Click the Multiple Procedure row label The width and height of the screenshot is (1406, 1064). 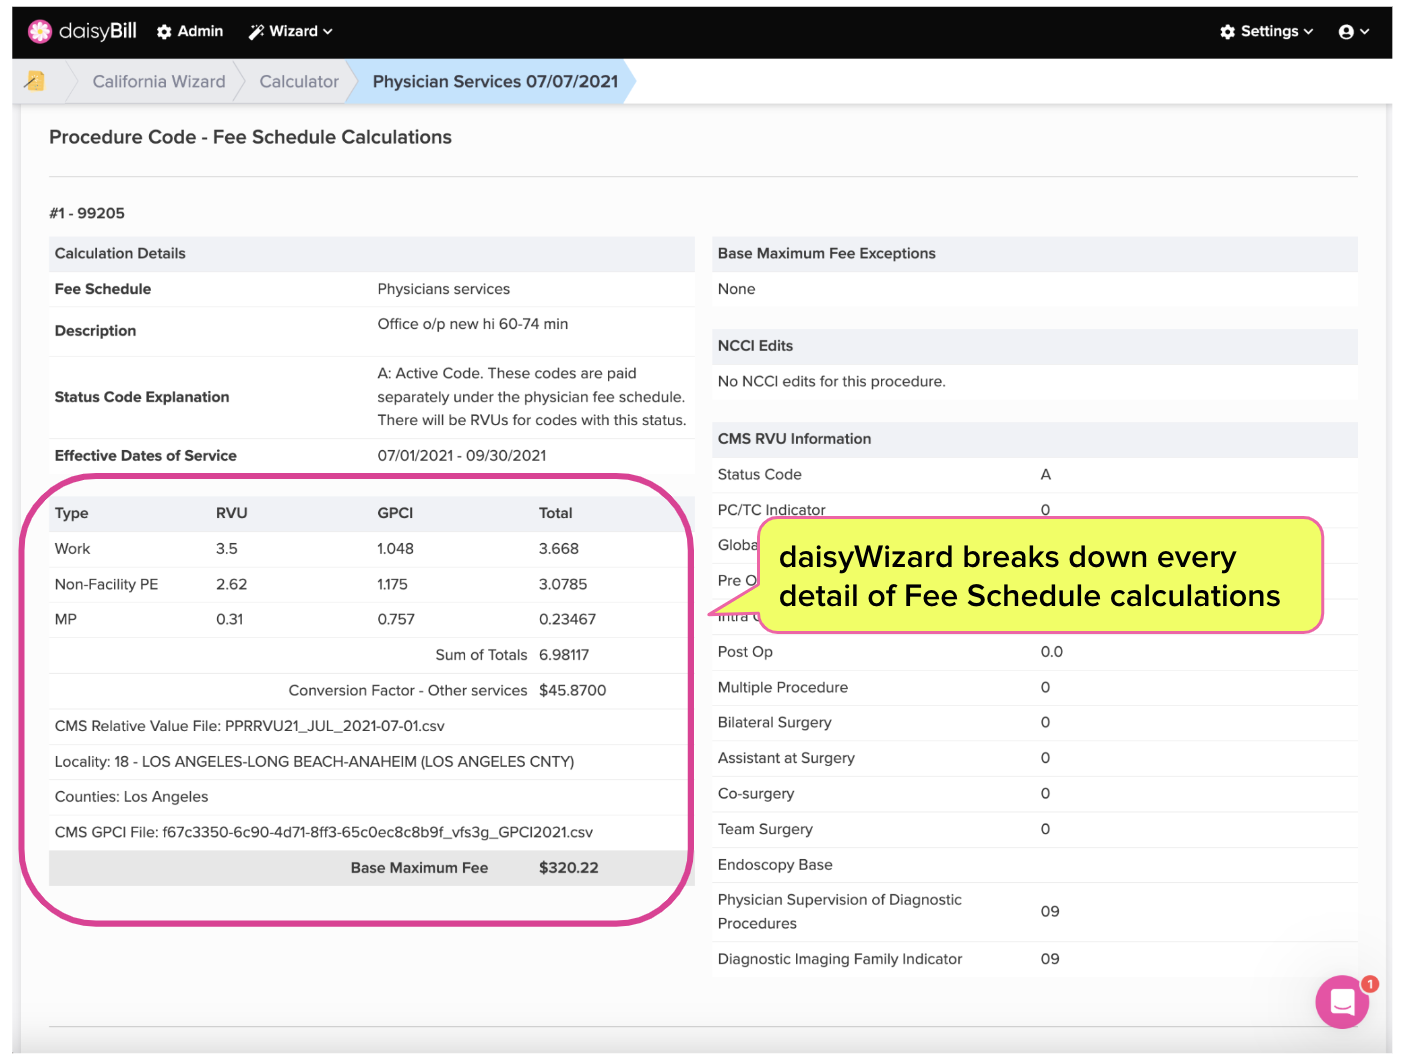click(783, 688)
